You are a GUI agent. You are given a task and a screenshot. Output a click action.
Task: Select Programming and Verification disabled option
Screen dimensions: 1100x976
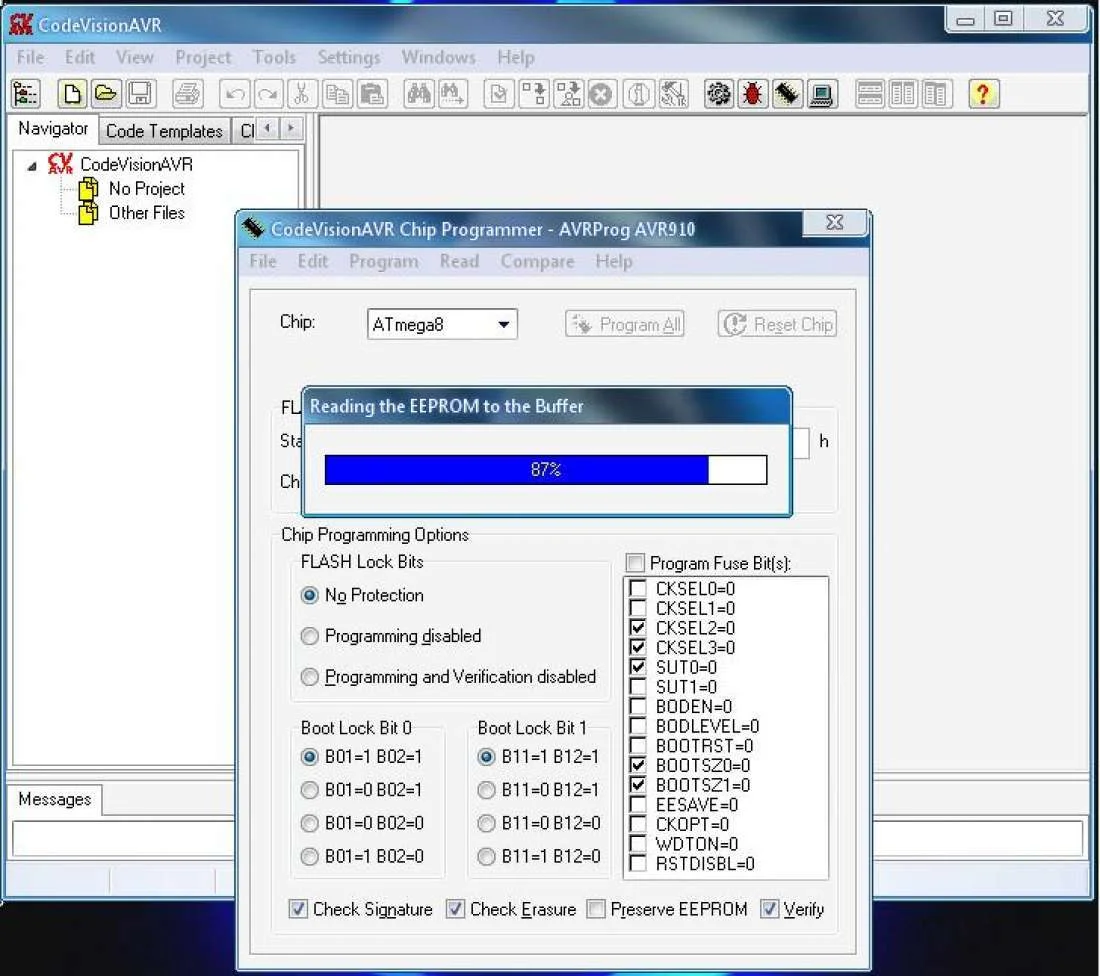[309, 677]
